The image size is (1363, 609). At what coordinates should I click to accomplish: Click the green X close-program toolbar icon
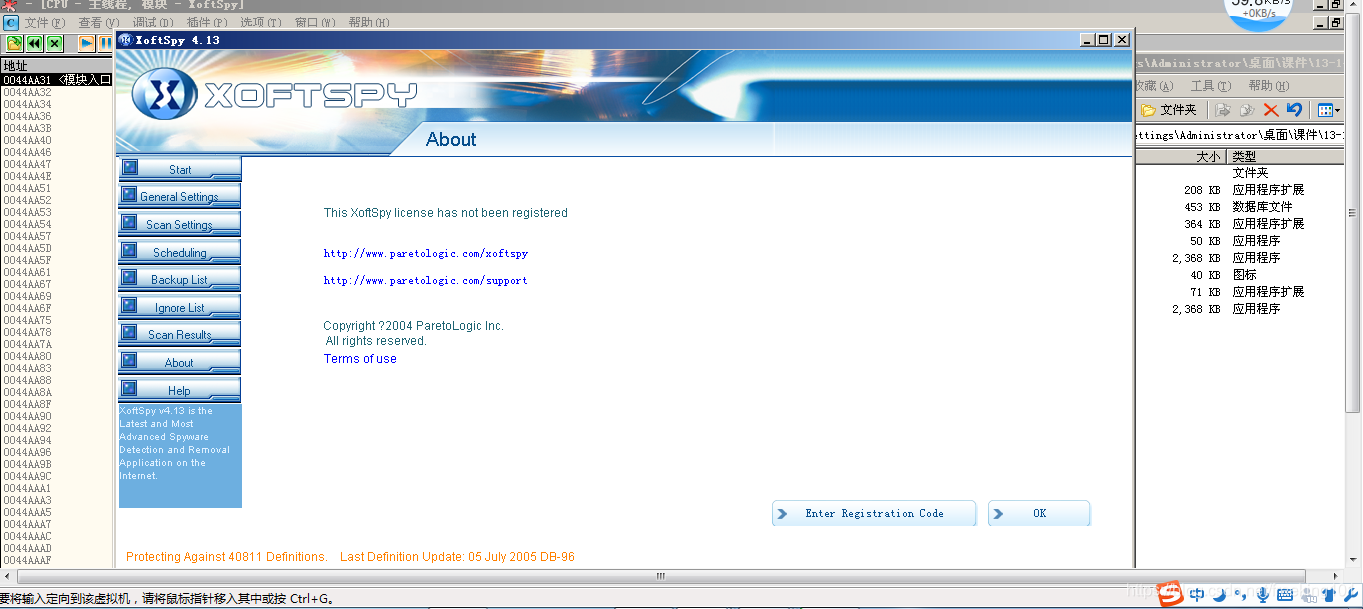[x=54, y=43]
